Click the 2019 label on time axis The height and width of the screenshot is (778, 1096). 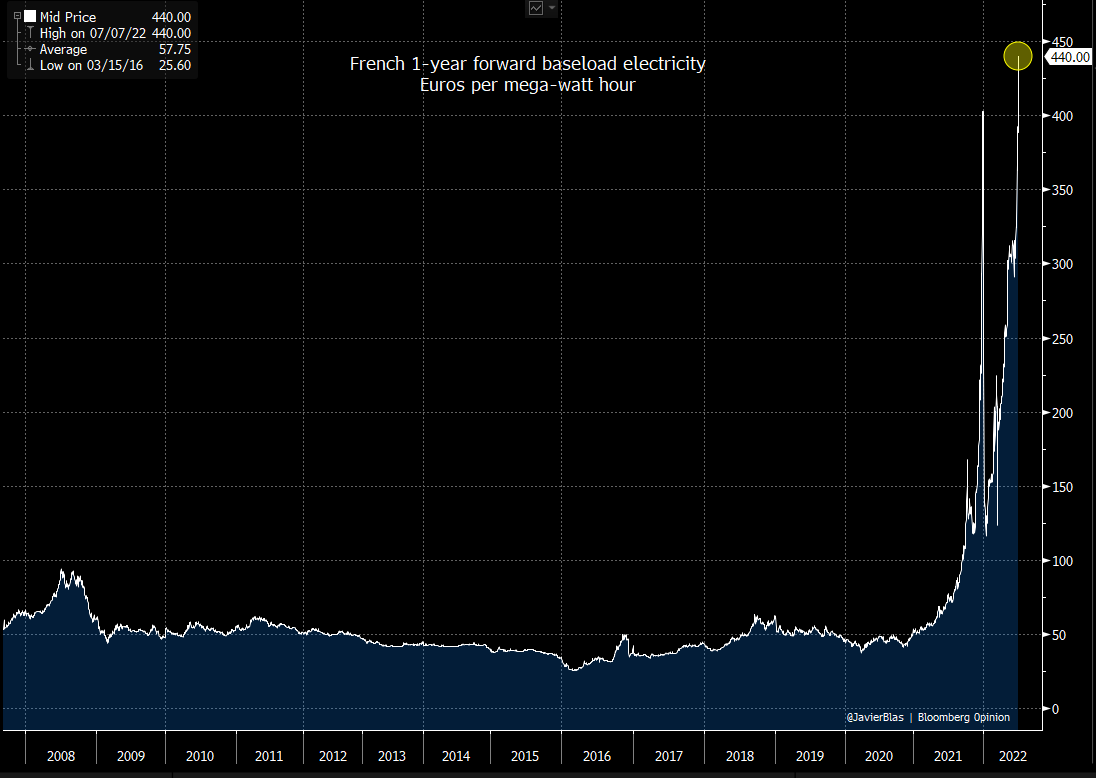point(809,756)
